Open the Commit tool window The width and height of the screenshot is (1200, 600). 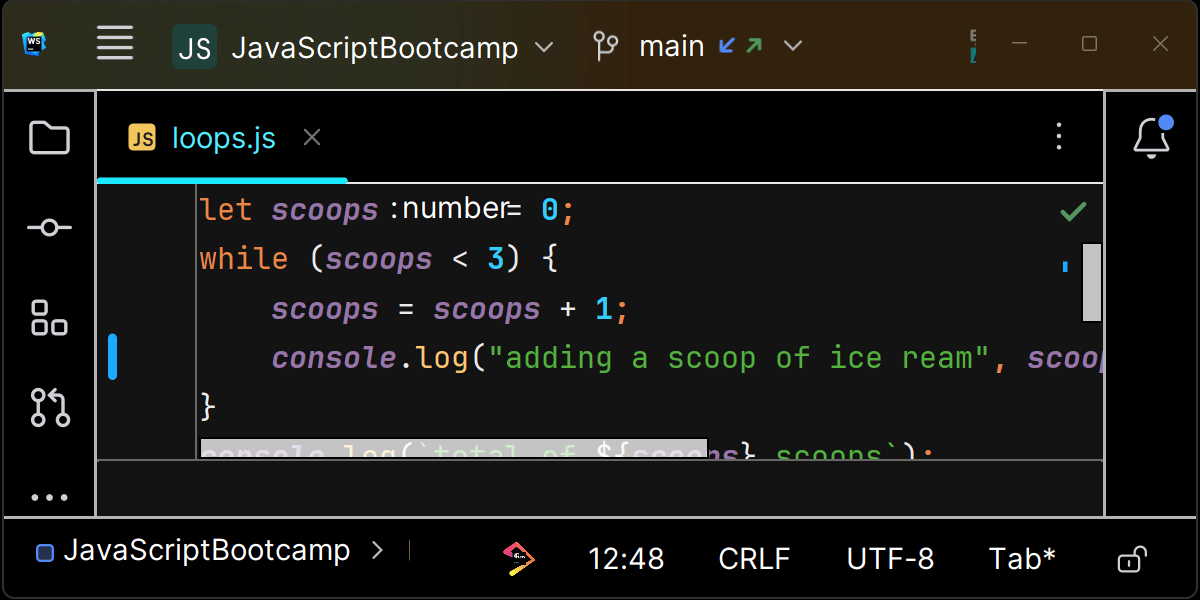[49, 228]
